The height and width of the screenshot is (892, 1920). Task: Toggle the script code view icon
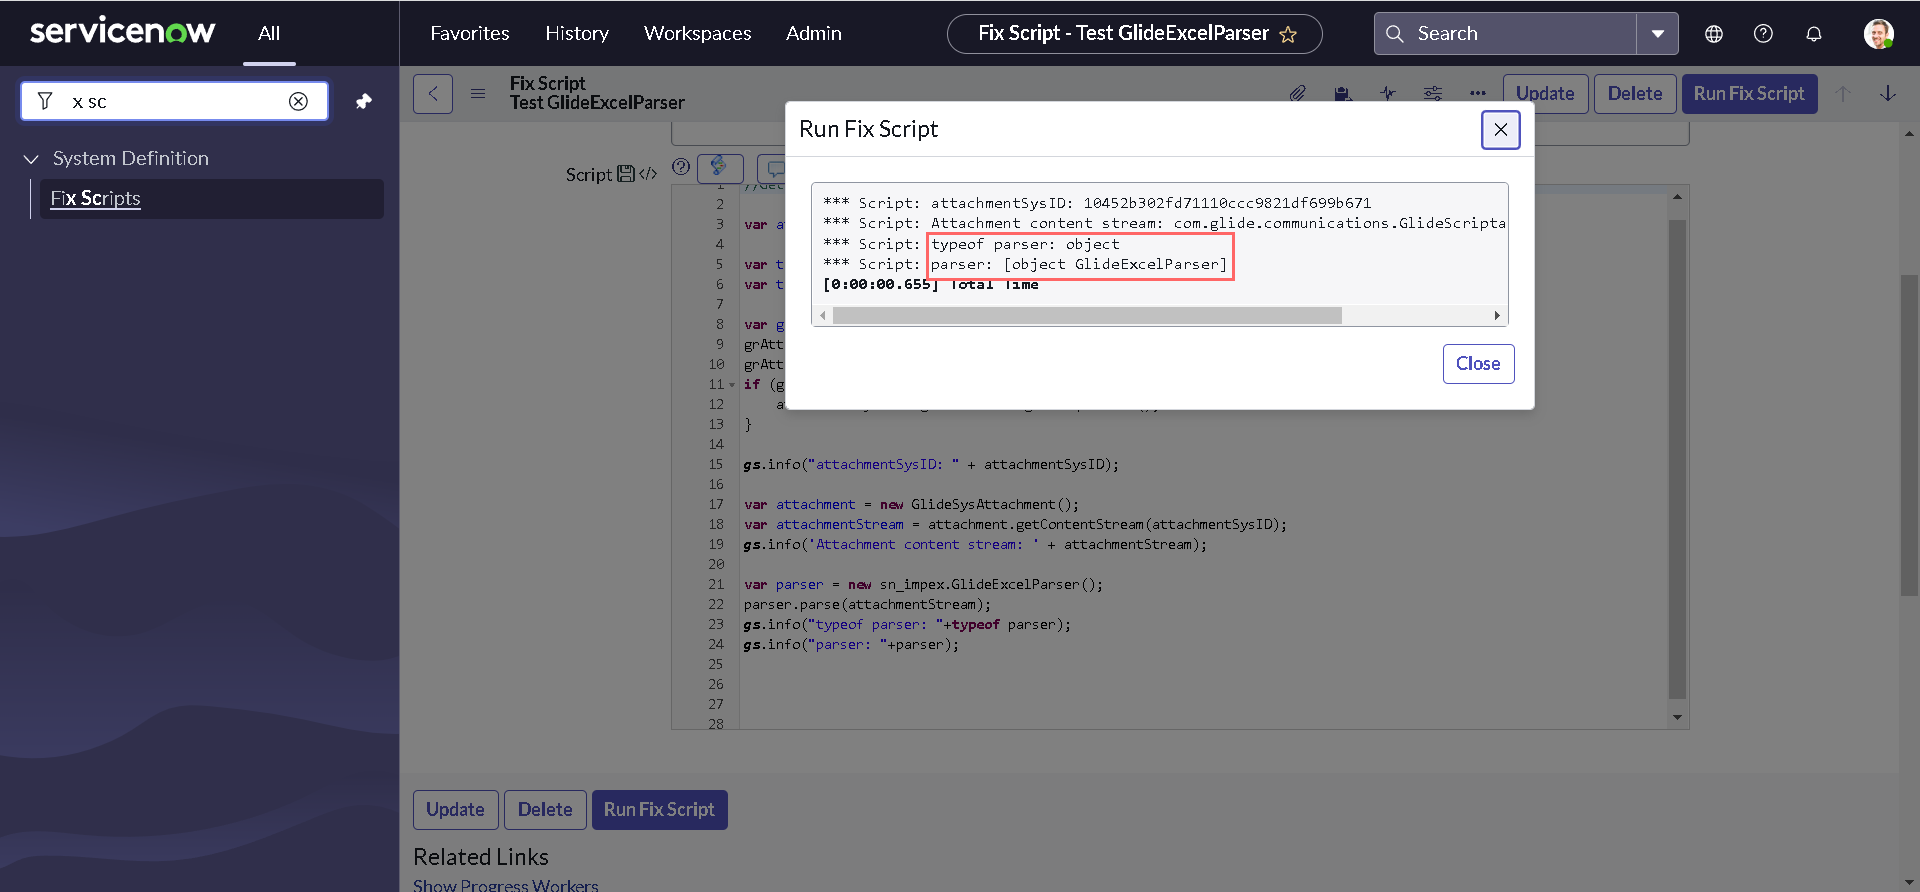tap(648, 174)
